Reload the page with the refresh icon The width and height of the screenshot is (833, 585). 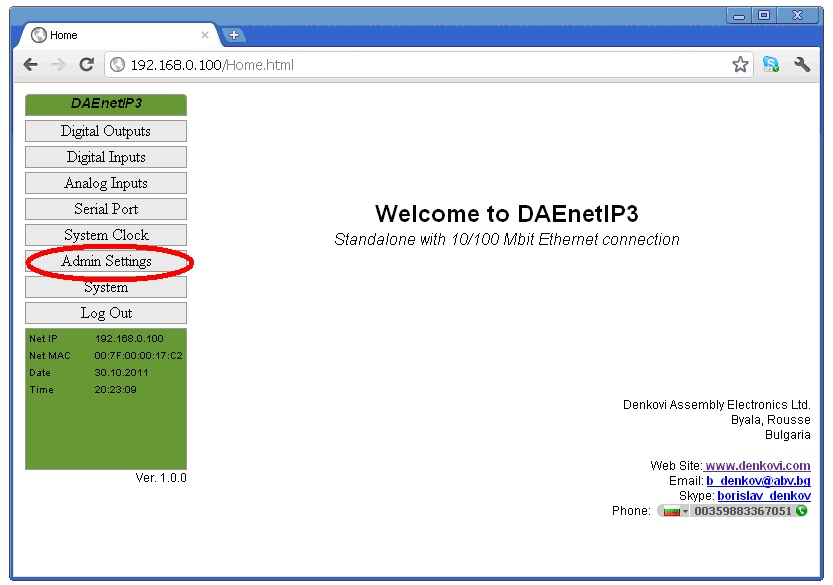(x=87, y=65)
